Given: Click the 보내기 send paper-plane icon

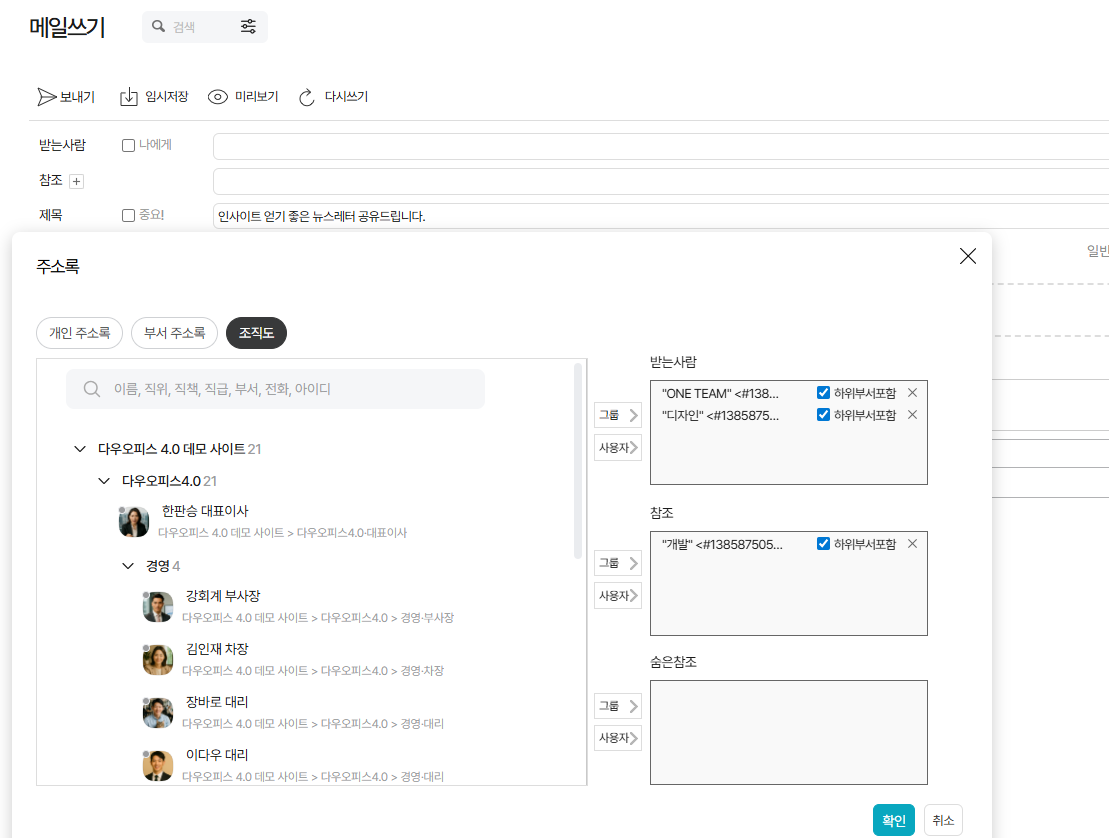Looking at the screenshot, I should pos(45,96).
